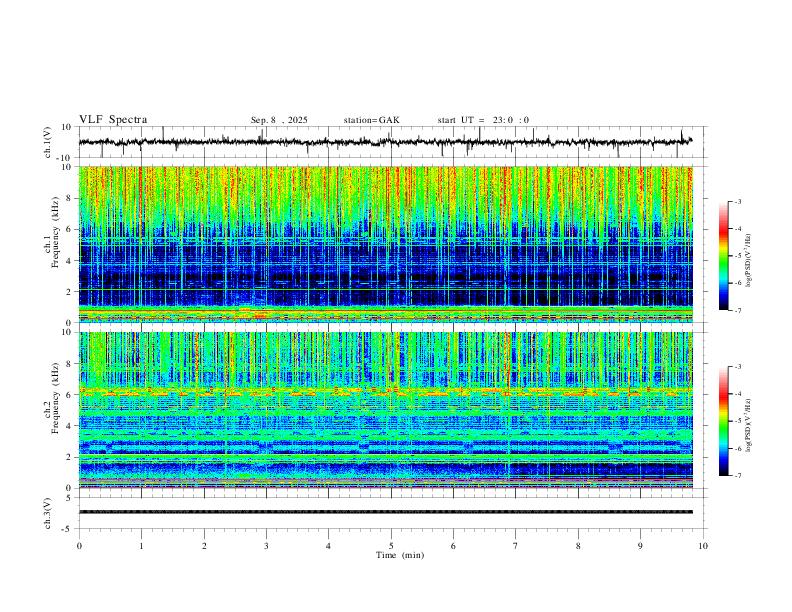This screenshot has width=792, height=612.
Task: Click the 'ch.3(V)' axis label
Action: point(48,513)
